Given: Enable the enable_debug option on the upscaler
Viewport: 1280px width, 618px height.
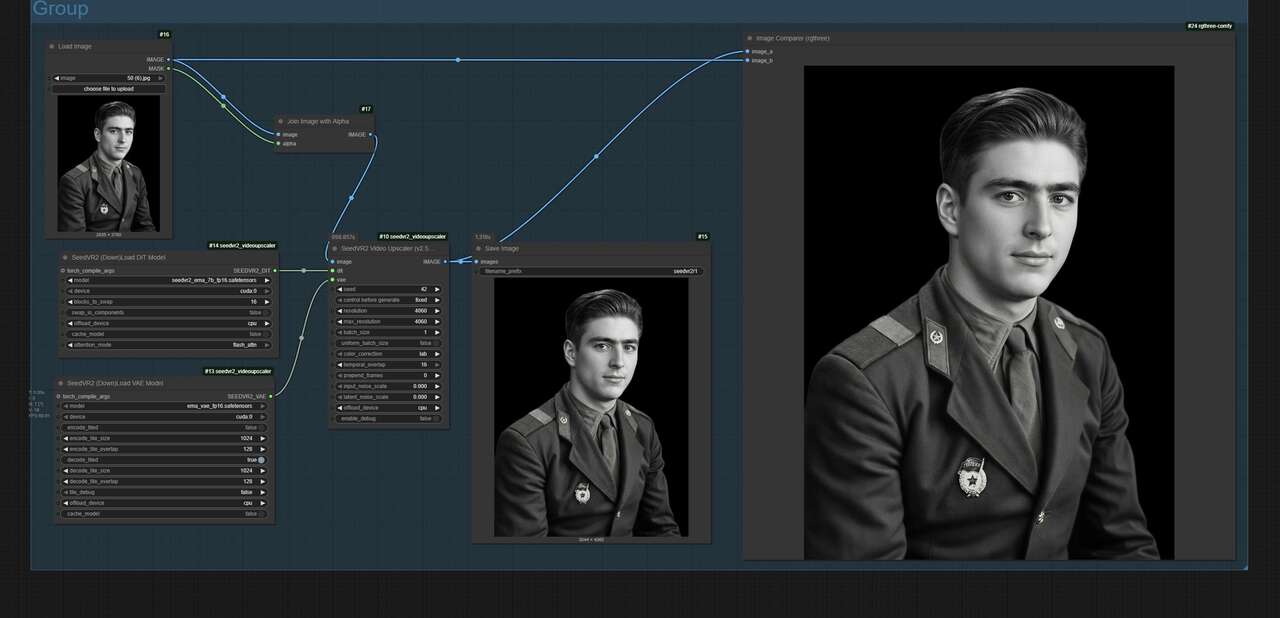Looking at the screenshot, I should tap(436, 418).
